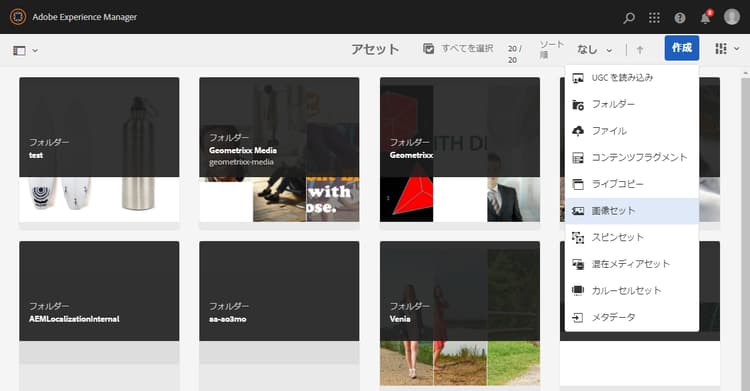Expand the view switcher chevron
750x391 pixels.
click(737, 49)
